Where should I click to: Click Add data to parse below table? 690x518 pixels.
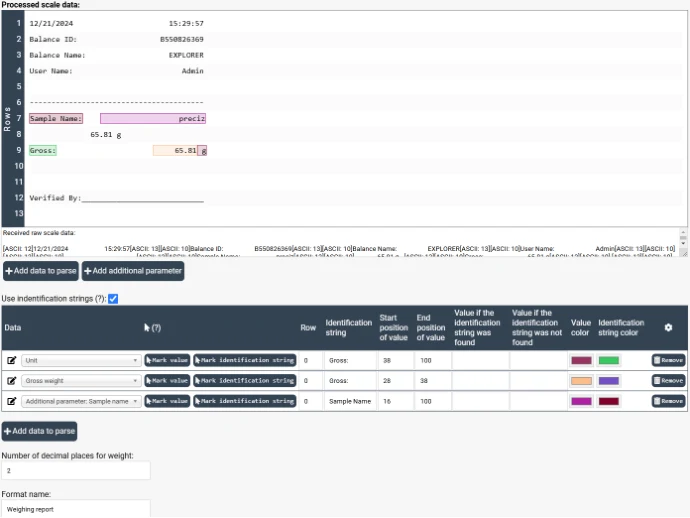(40, 431)
